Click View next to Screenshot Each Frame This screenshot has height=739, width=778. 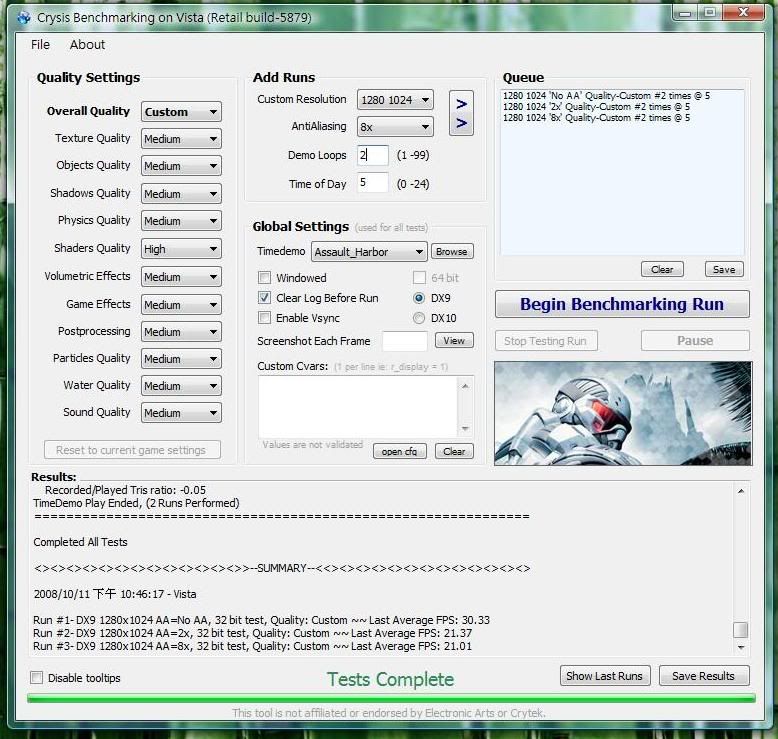tap(454, 340)
